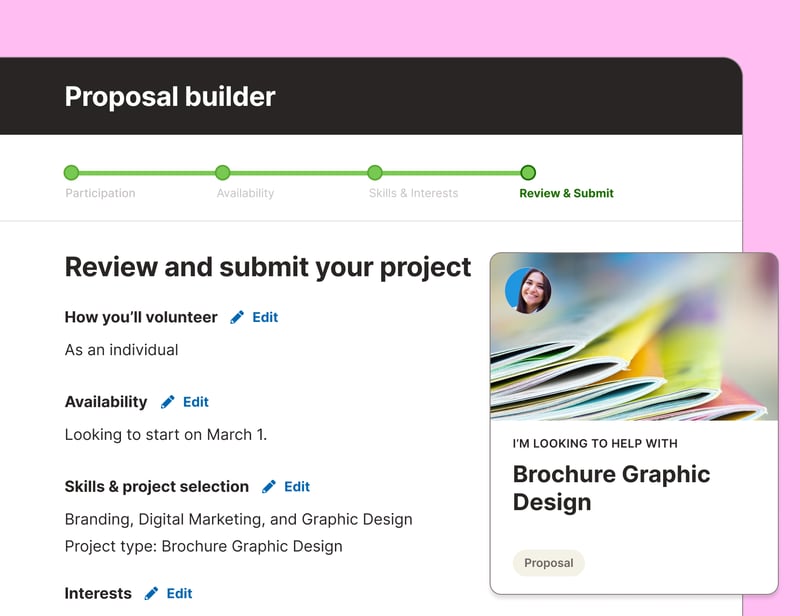
Task: Select the "Proposal" badge
Action: (549, 563)
